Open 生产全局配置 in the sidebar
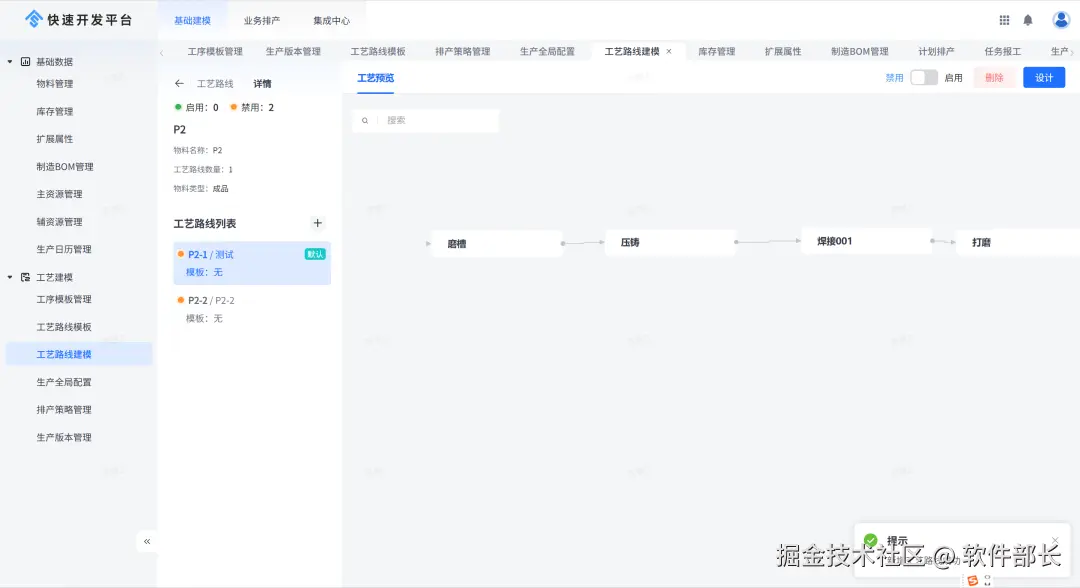Viewport: 1080px width, 588px height. (x=64, y=381)
